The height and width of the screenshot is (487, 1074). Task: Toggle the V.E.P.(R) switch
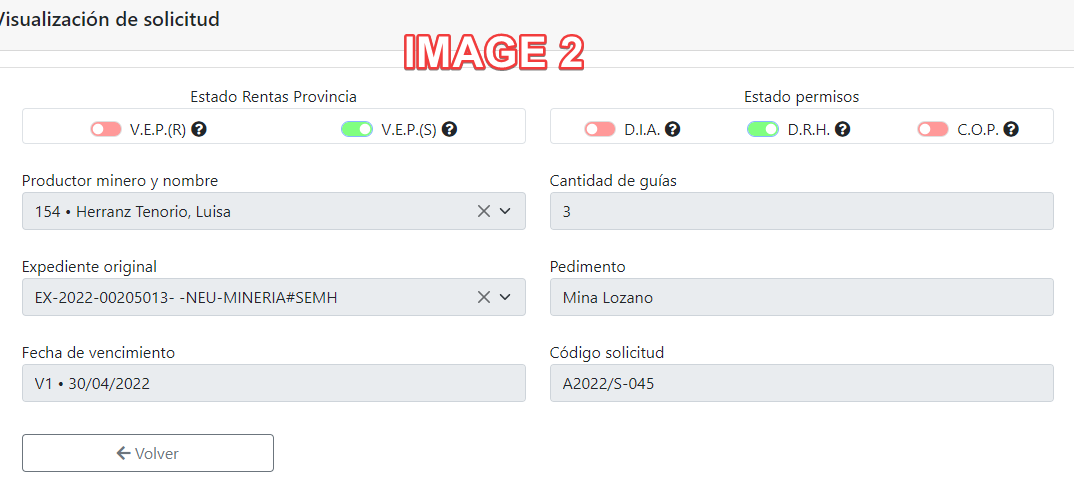tap(105, 129)
